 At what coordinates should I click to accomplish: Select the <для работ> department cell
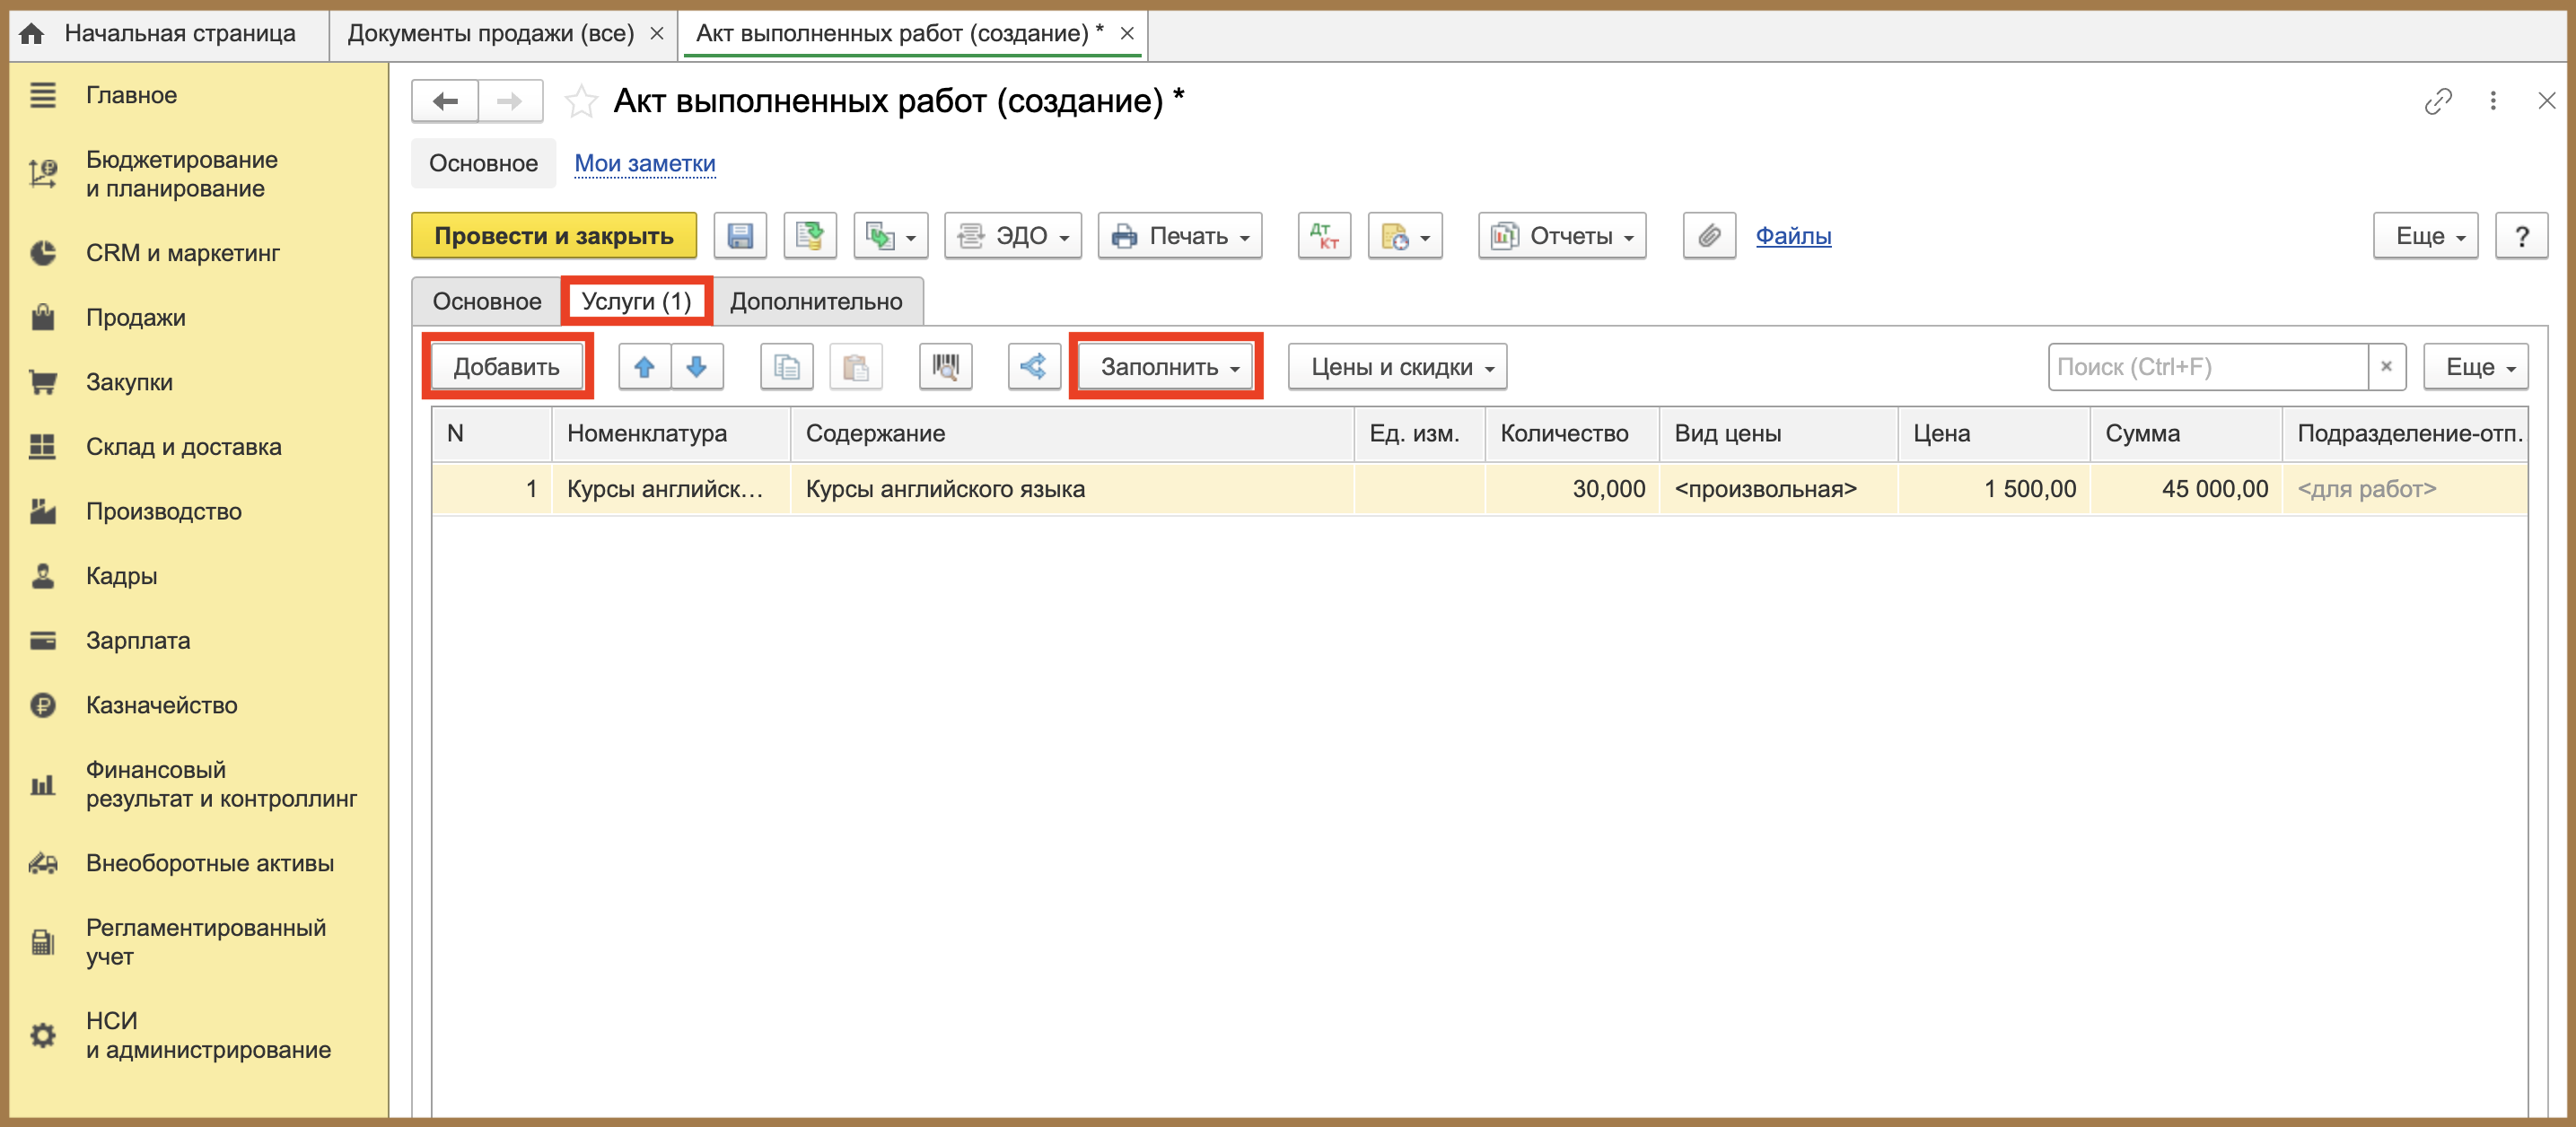[2405, 489]
